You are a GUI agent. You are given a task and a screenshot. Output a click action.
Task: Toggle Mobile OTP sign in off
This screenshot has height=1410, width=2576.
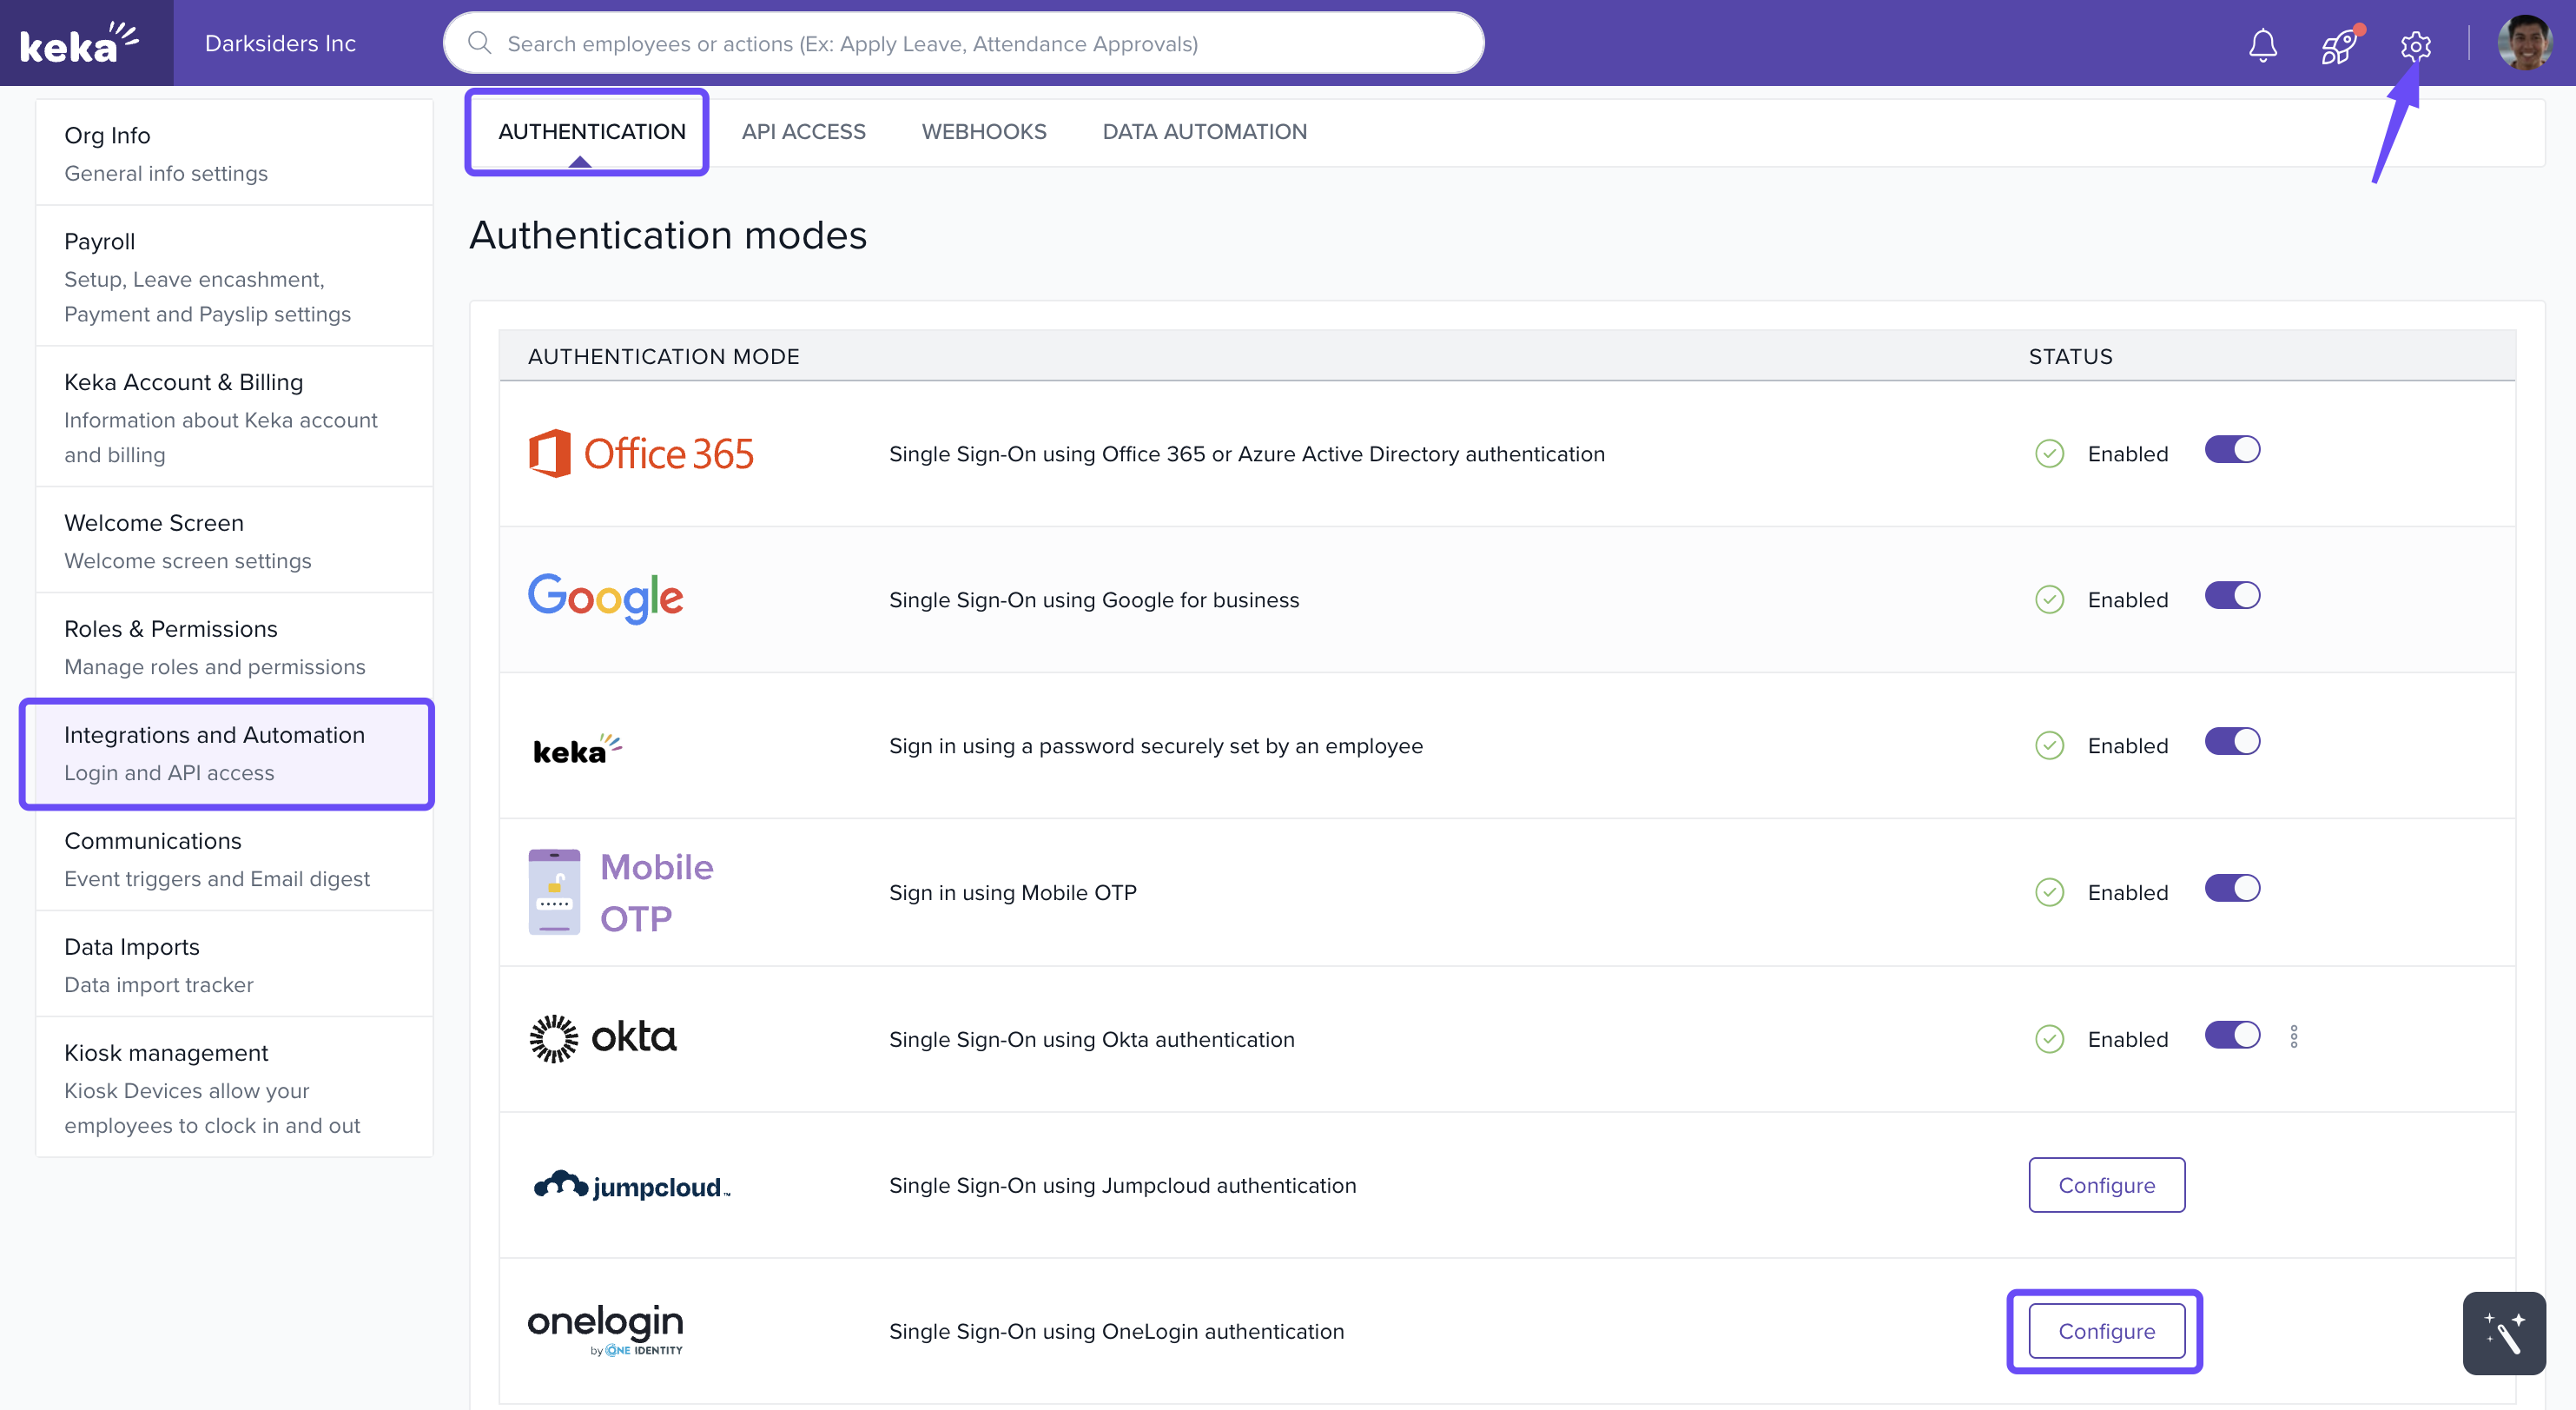tap(2232, 888)
